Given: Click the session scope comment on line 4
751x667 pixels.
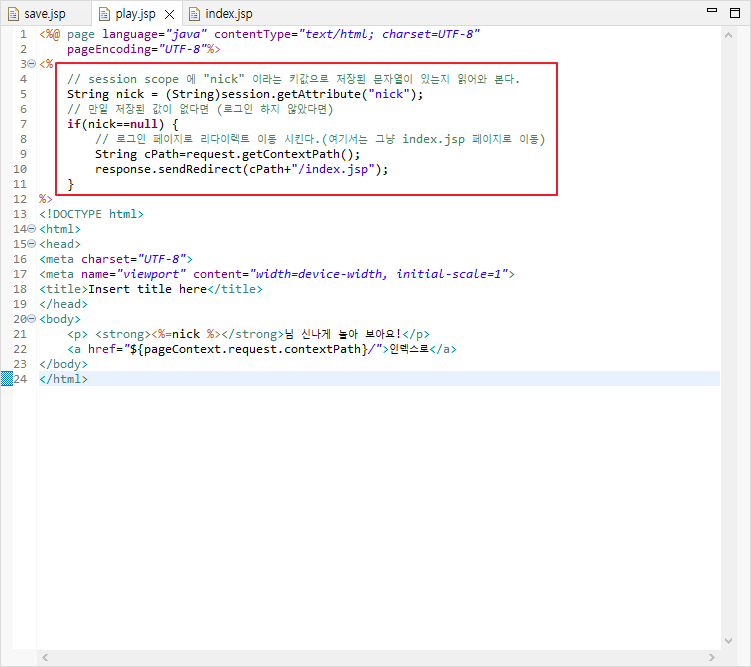Looking at the screenshot, I should 293,79.
